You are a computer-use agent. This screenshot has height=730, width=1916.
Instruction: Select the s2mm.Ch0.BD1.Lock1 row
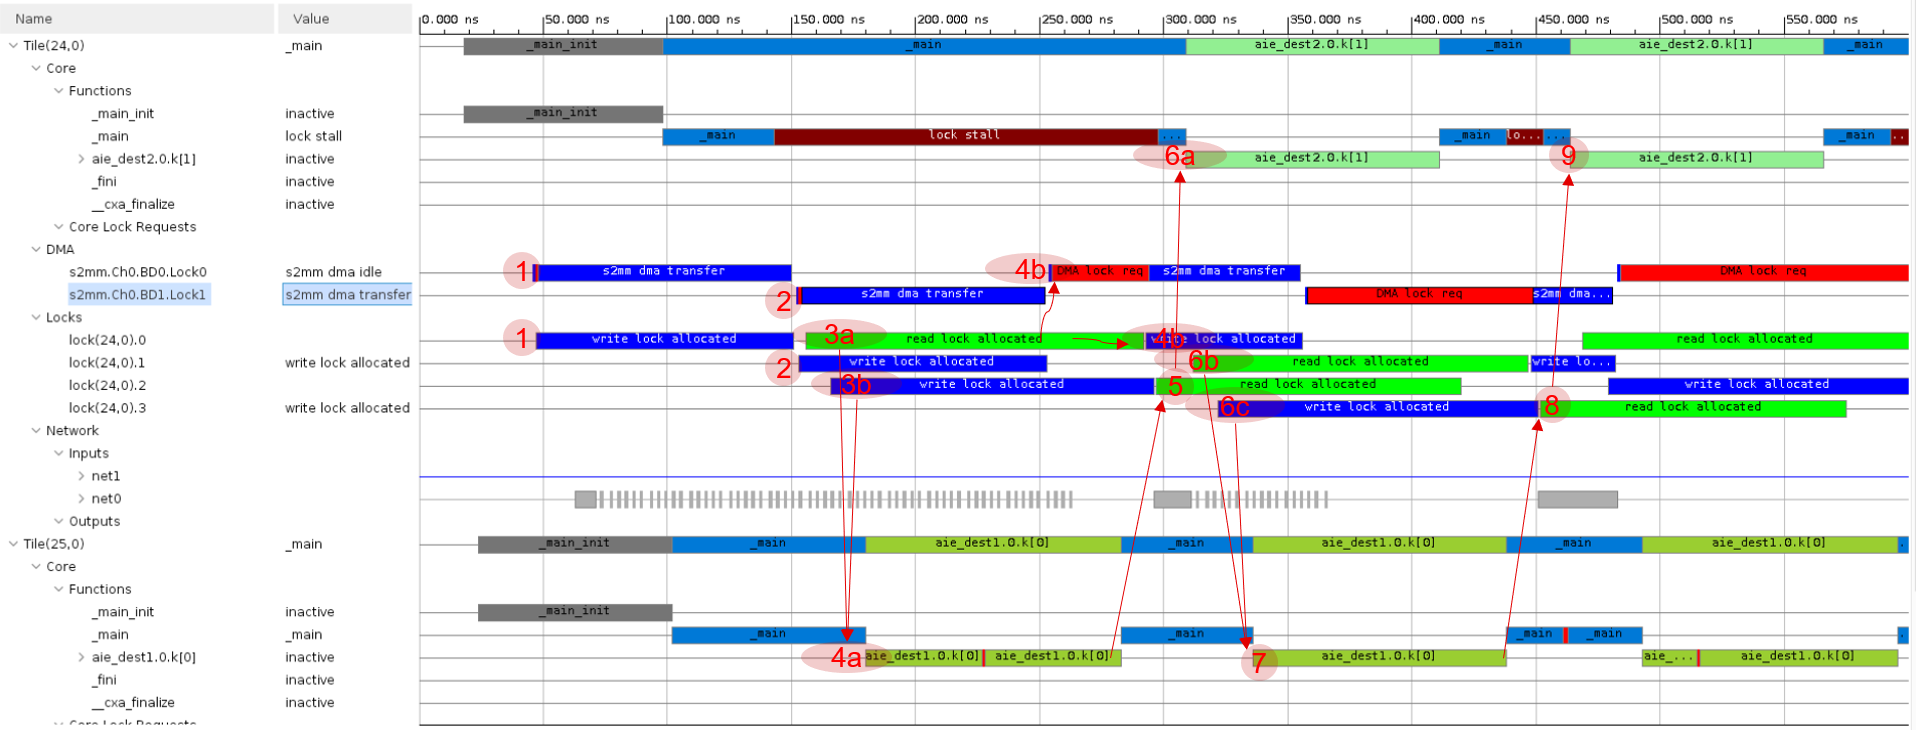(x=138, y=295)
